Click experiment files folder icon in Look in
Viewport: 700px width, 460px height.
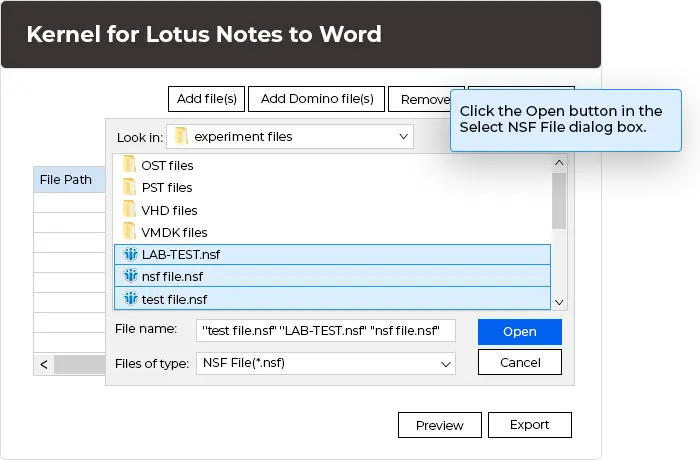point(181,136)
